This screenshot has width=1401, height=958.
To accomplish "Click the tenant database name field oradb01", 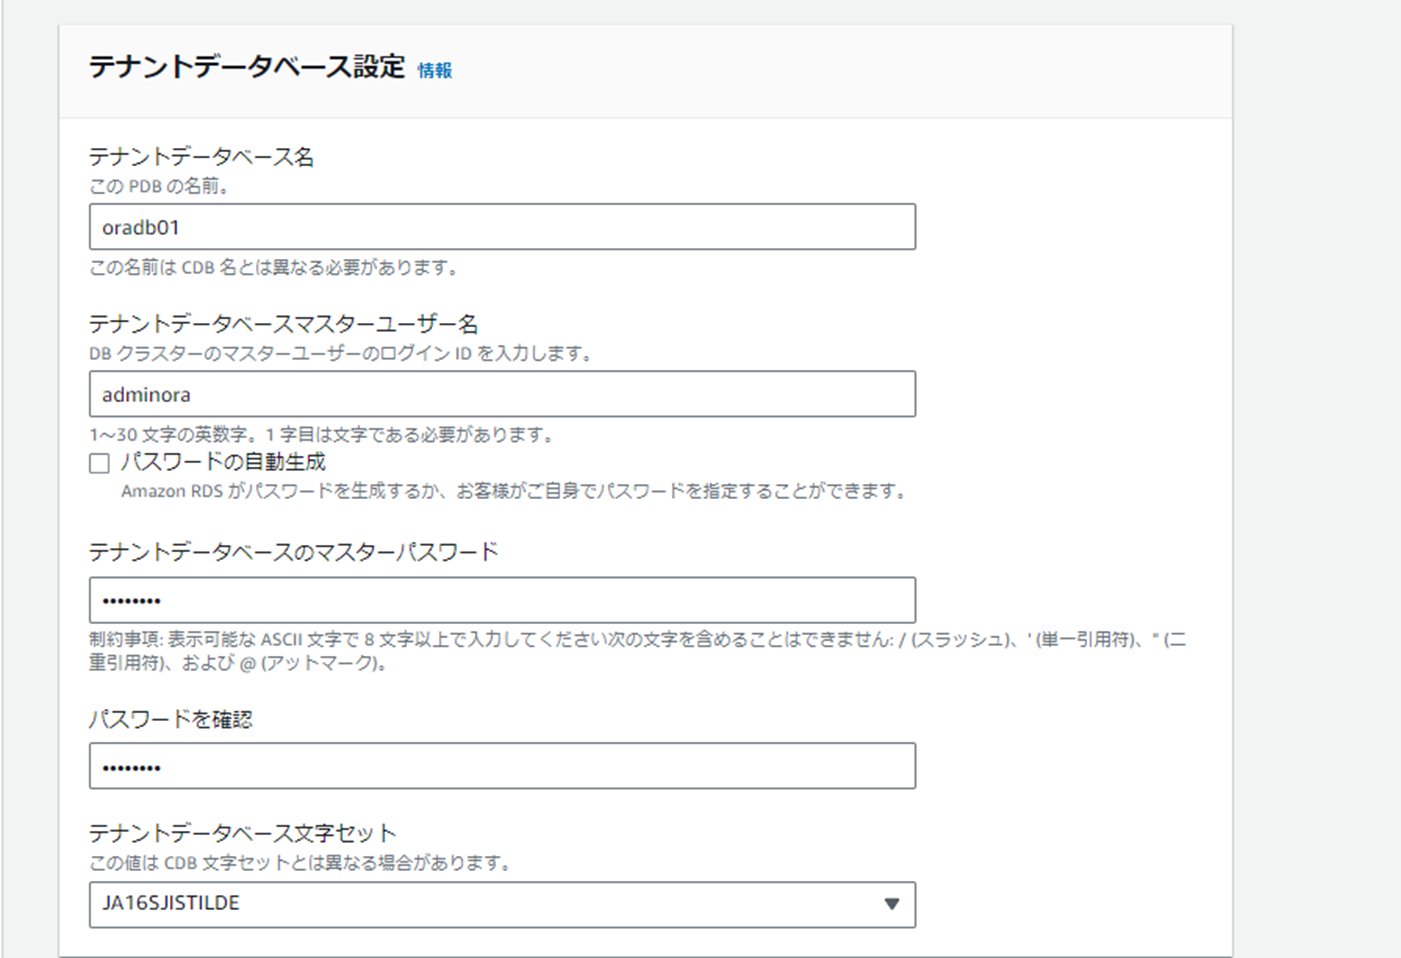I will pyautogui.click(x=502, y=227).
